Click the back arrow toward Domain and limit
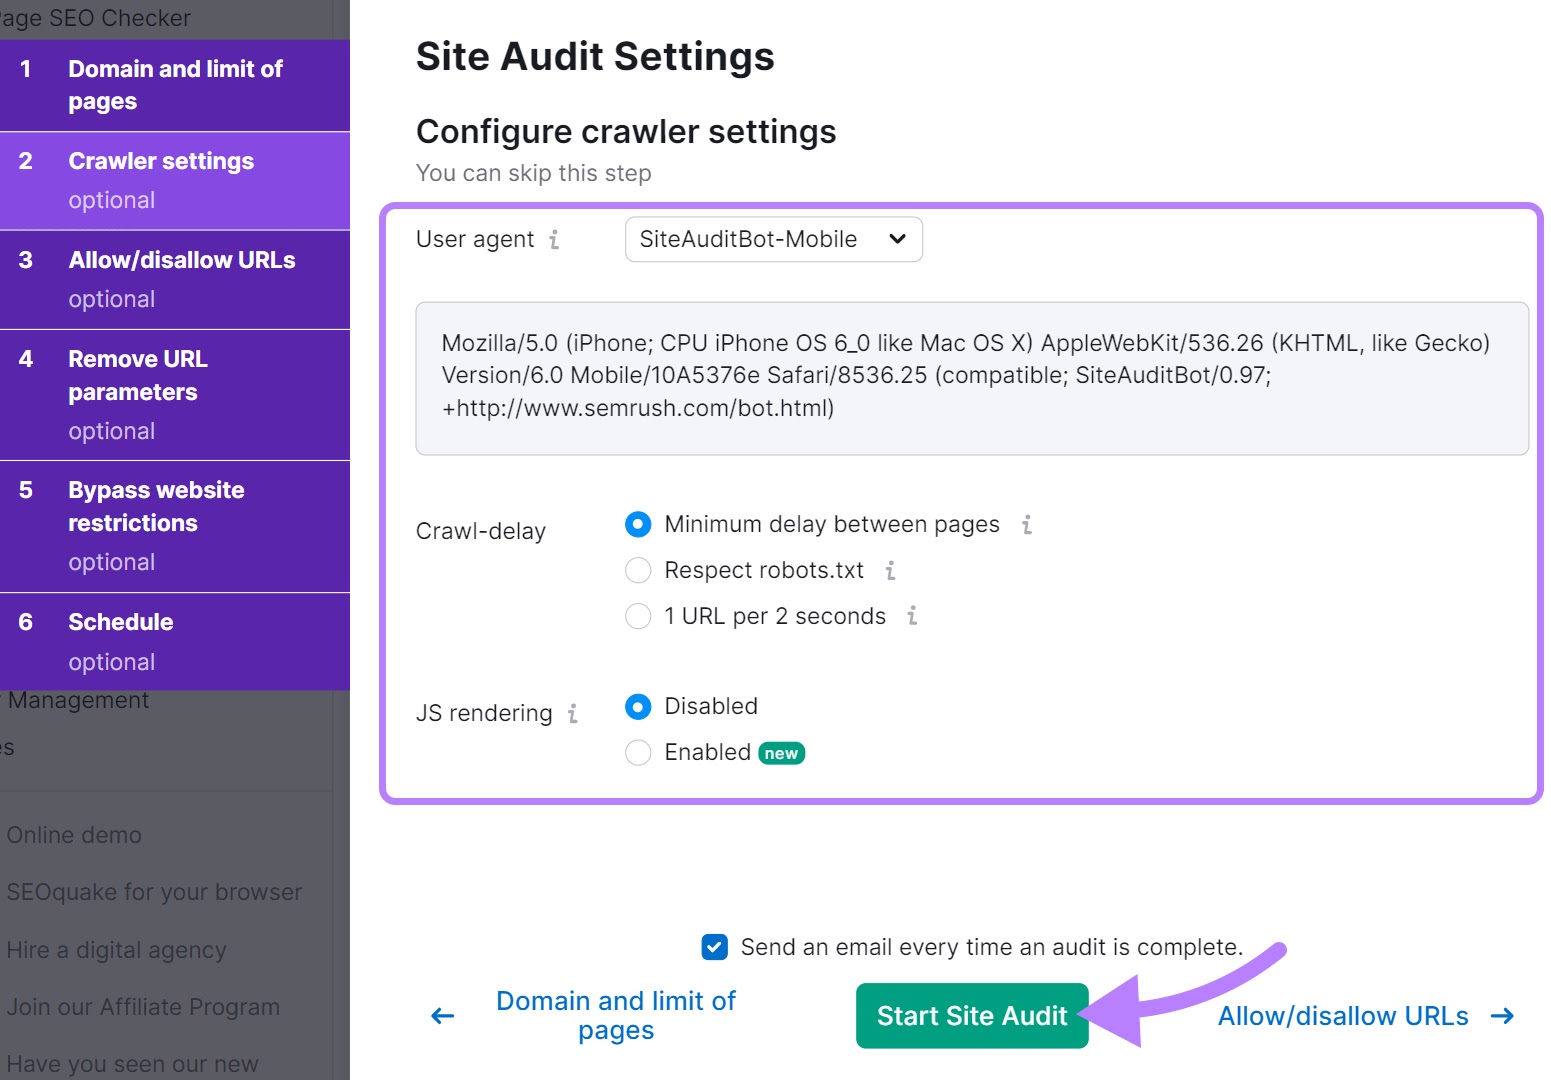The height and width of the screenshot is (1080, 1551). point(441,1015)
